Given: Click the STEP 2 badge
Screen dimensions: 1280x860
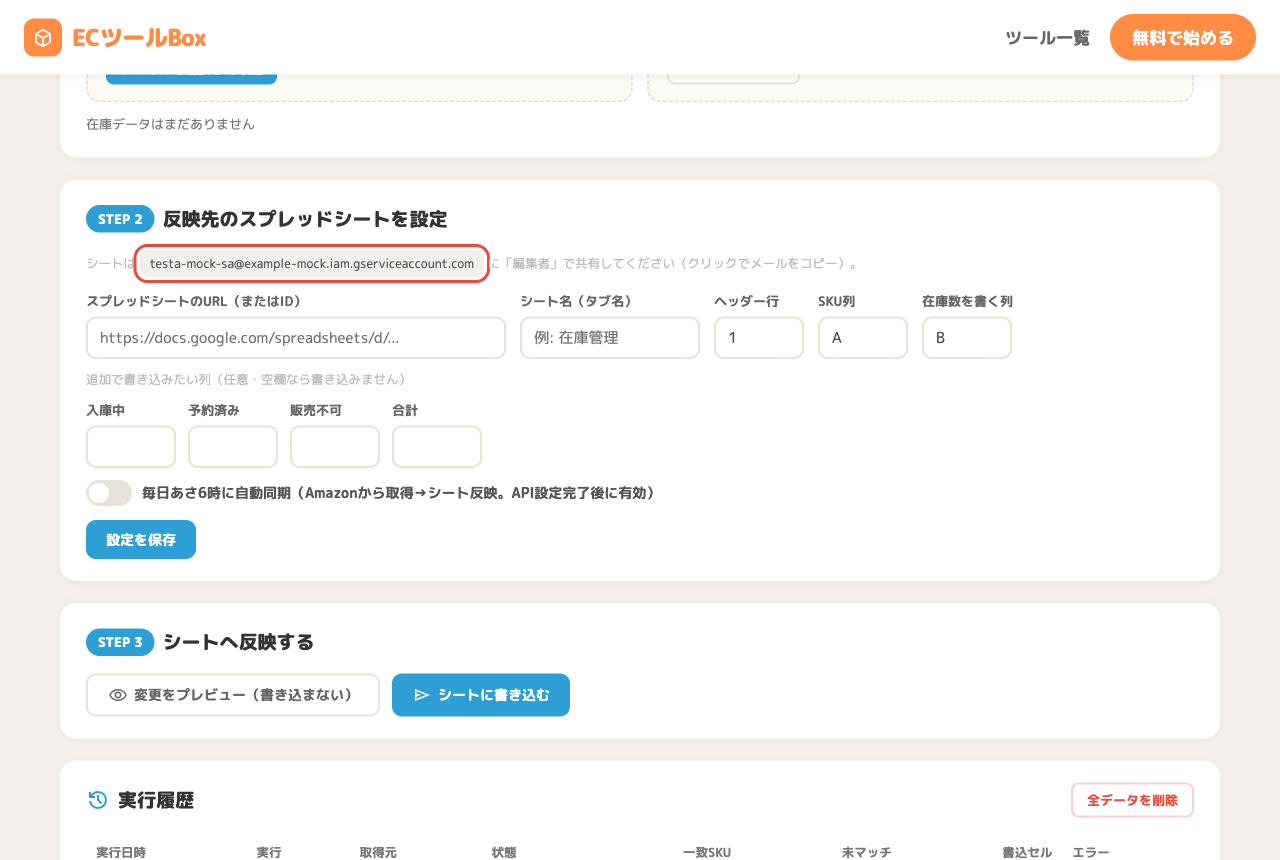Looking at the screenshot, I should pos(120,219).
